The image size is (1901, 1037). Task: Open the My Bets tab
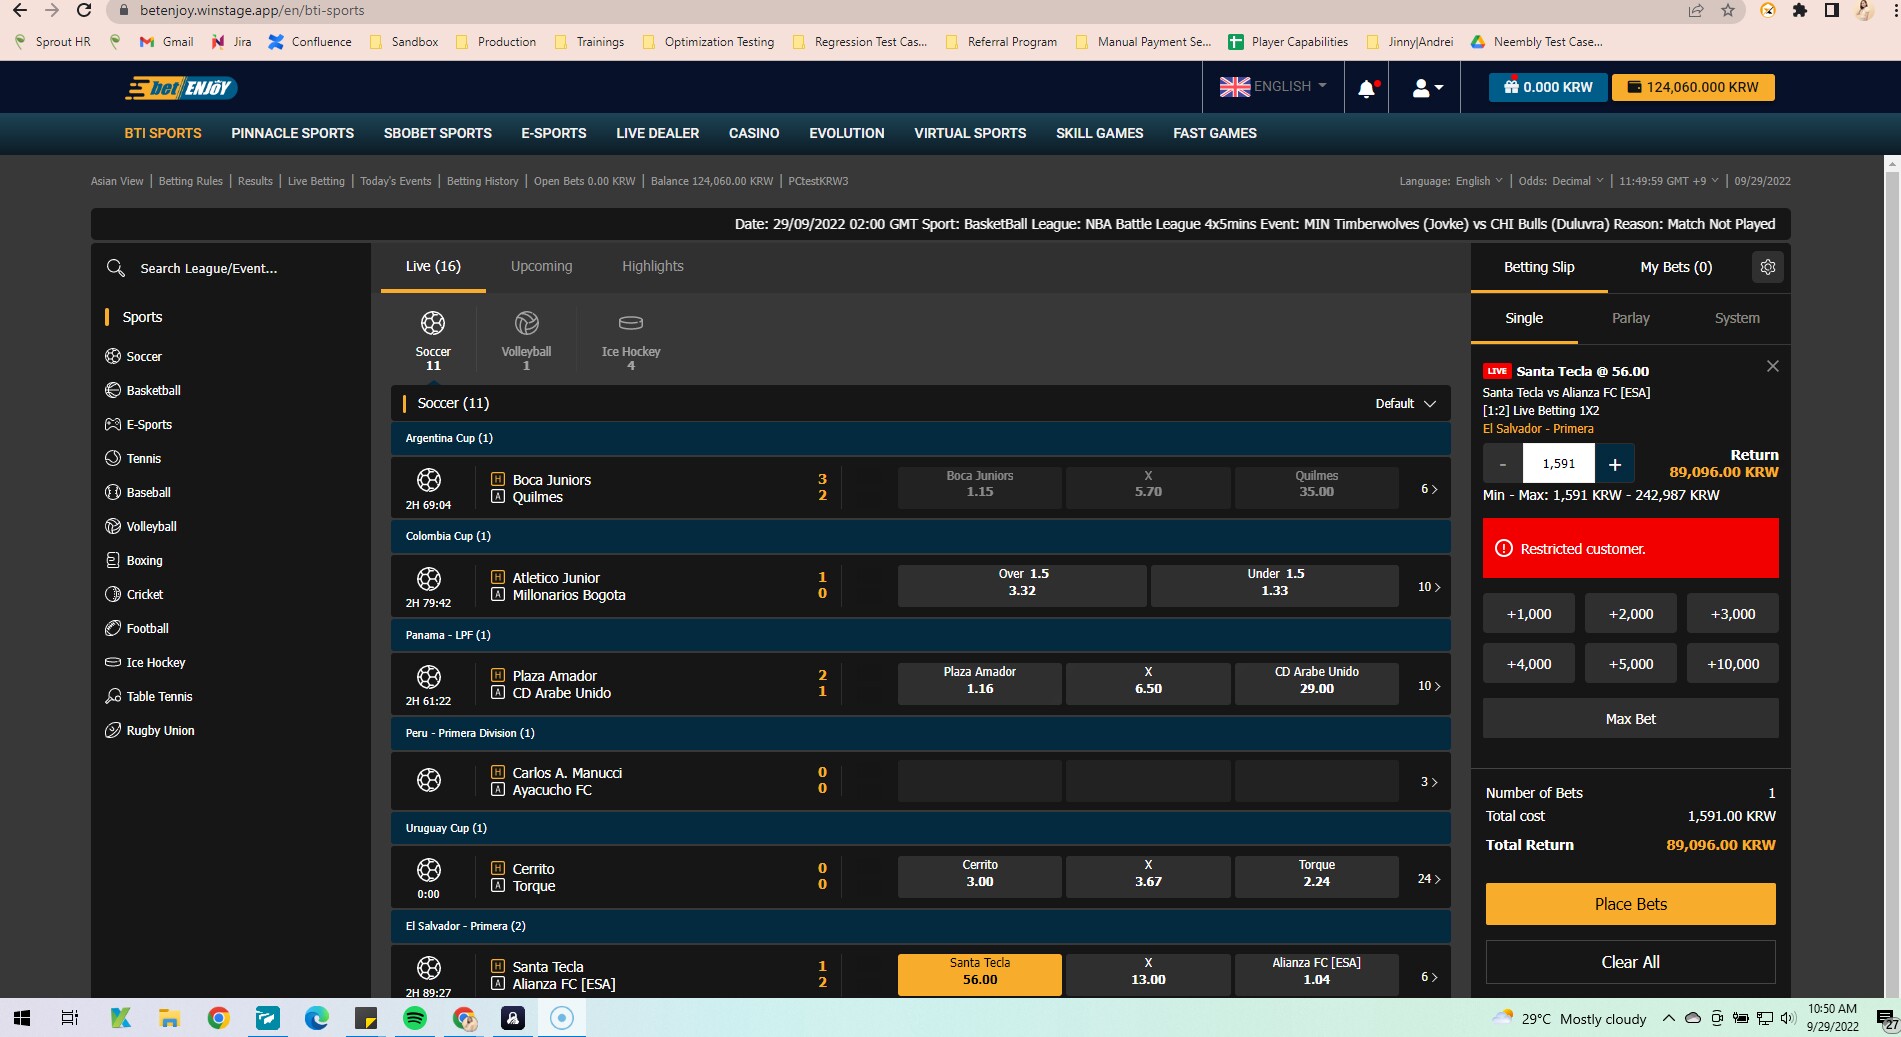click(x=1675, y=267)
